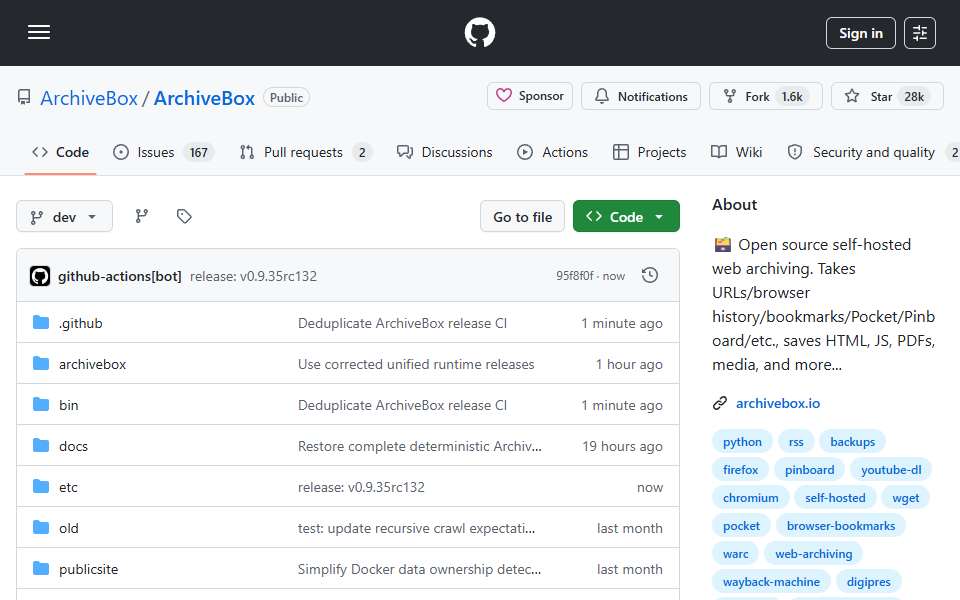
Task: Click the .github row folder icon
Action: point(41,323)
